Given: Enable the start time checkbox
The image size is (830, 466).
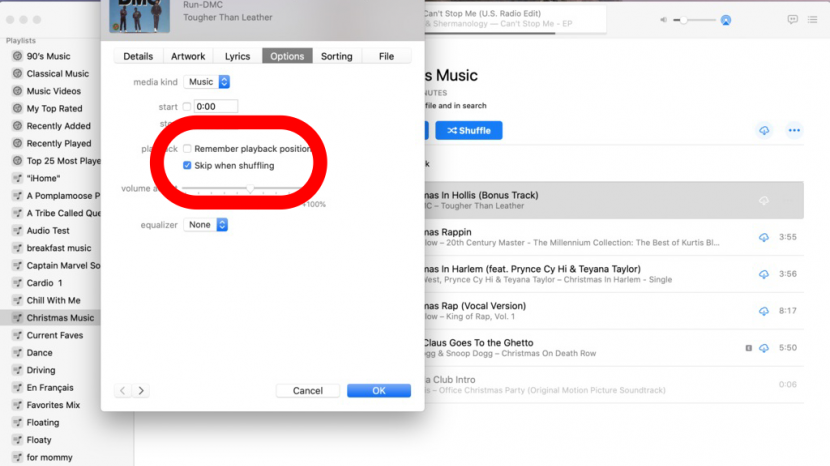Looking at the screenshot, I should click(187, 106).
